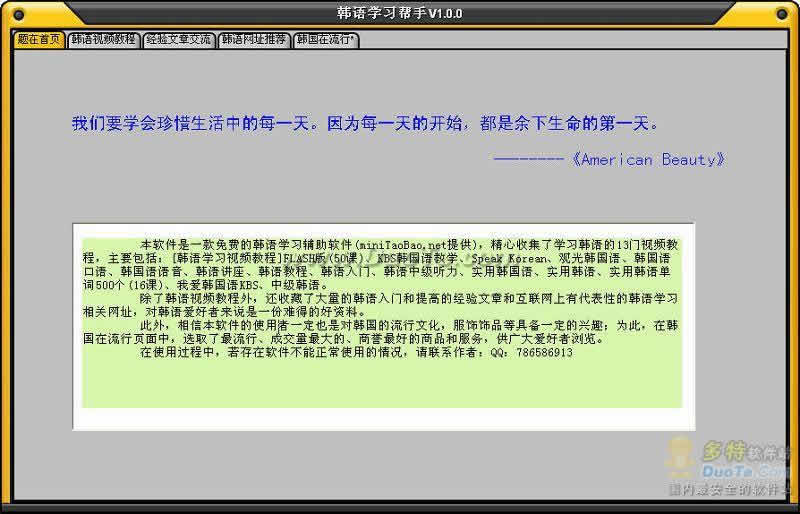
Task: Open the 经验文章交流 tab
Action: coord(179,40)
